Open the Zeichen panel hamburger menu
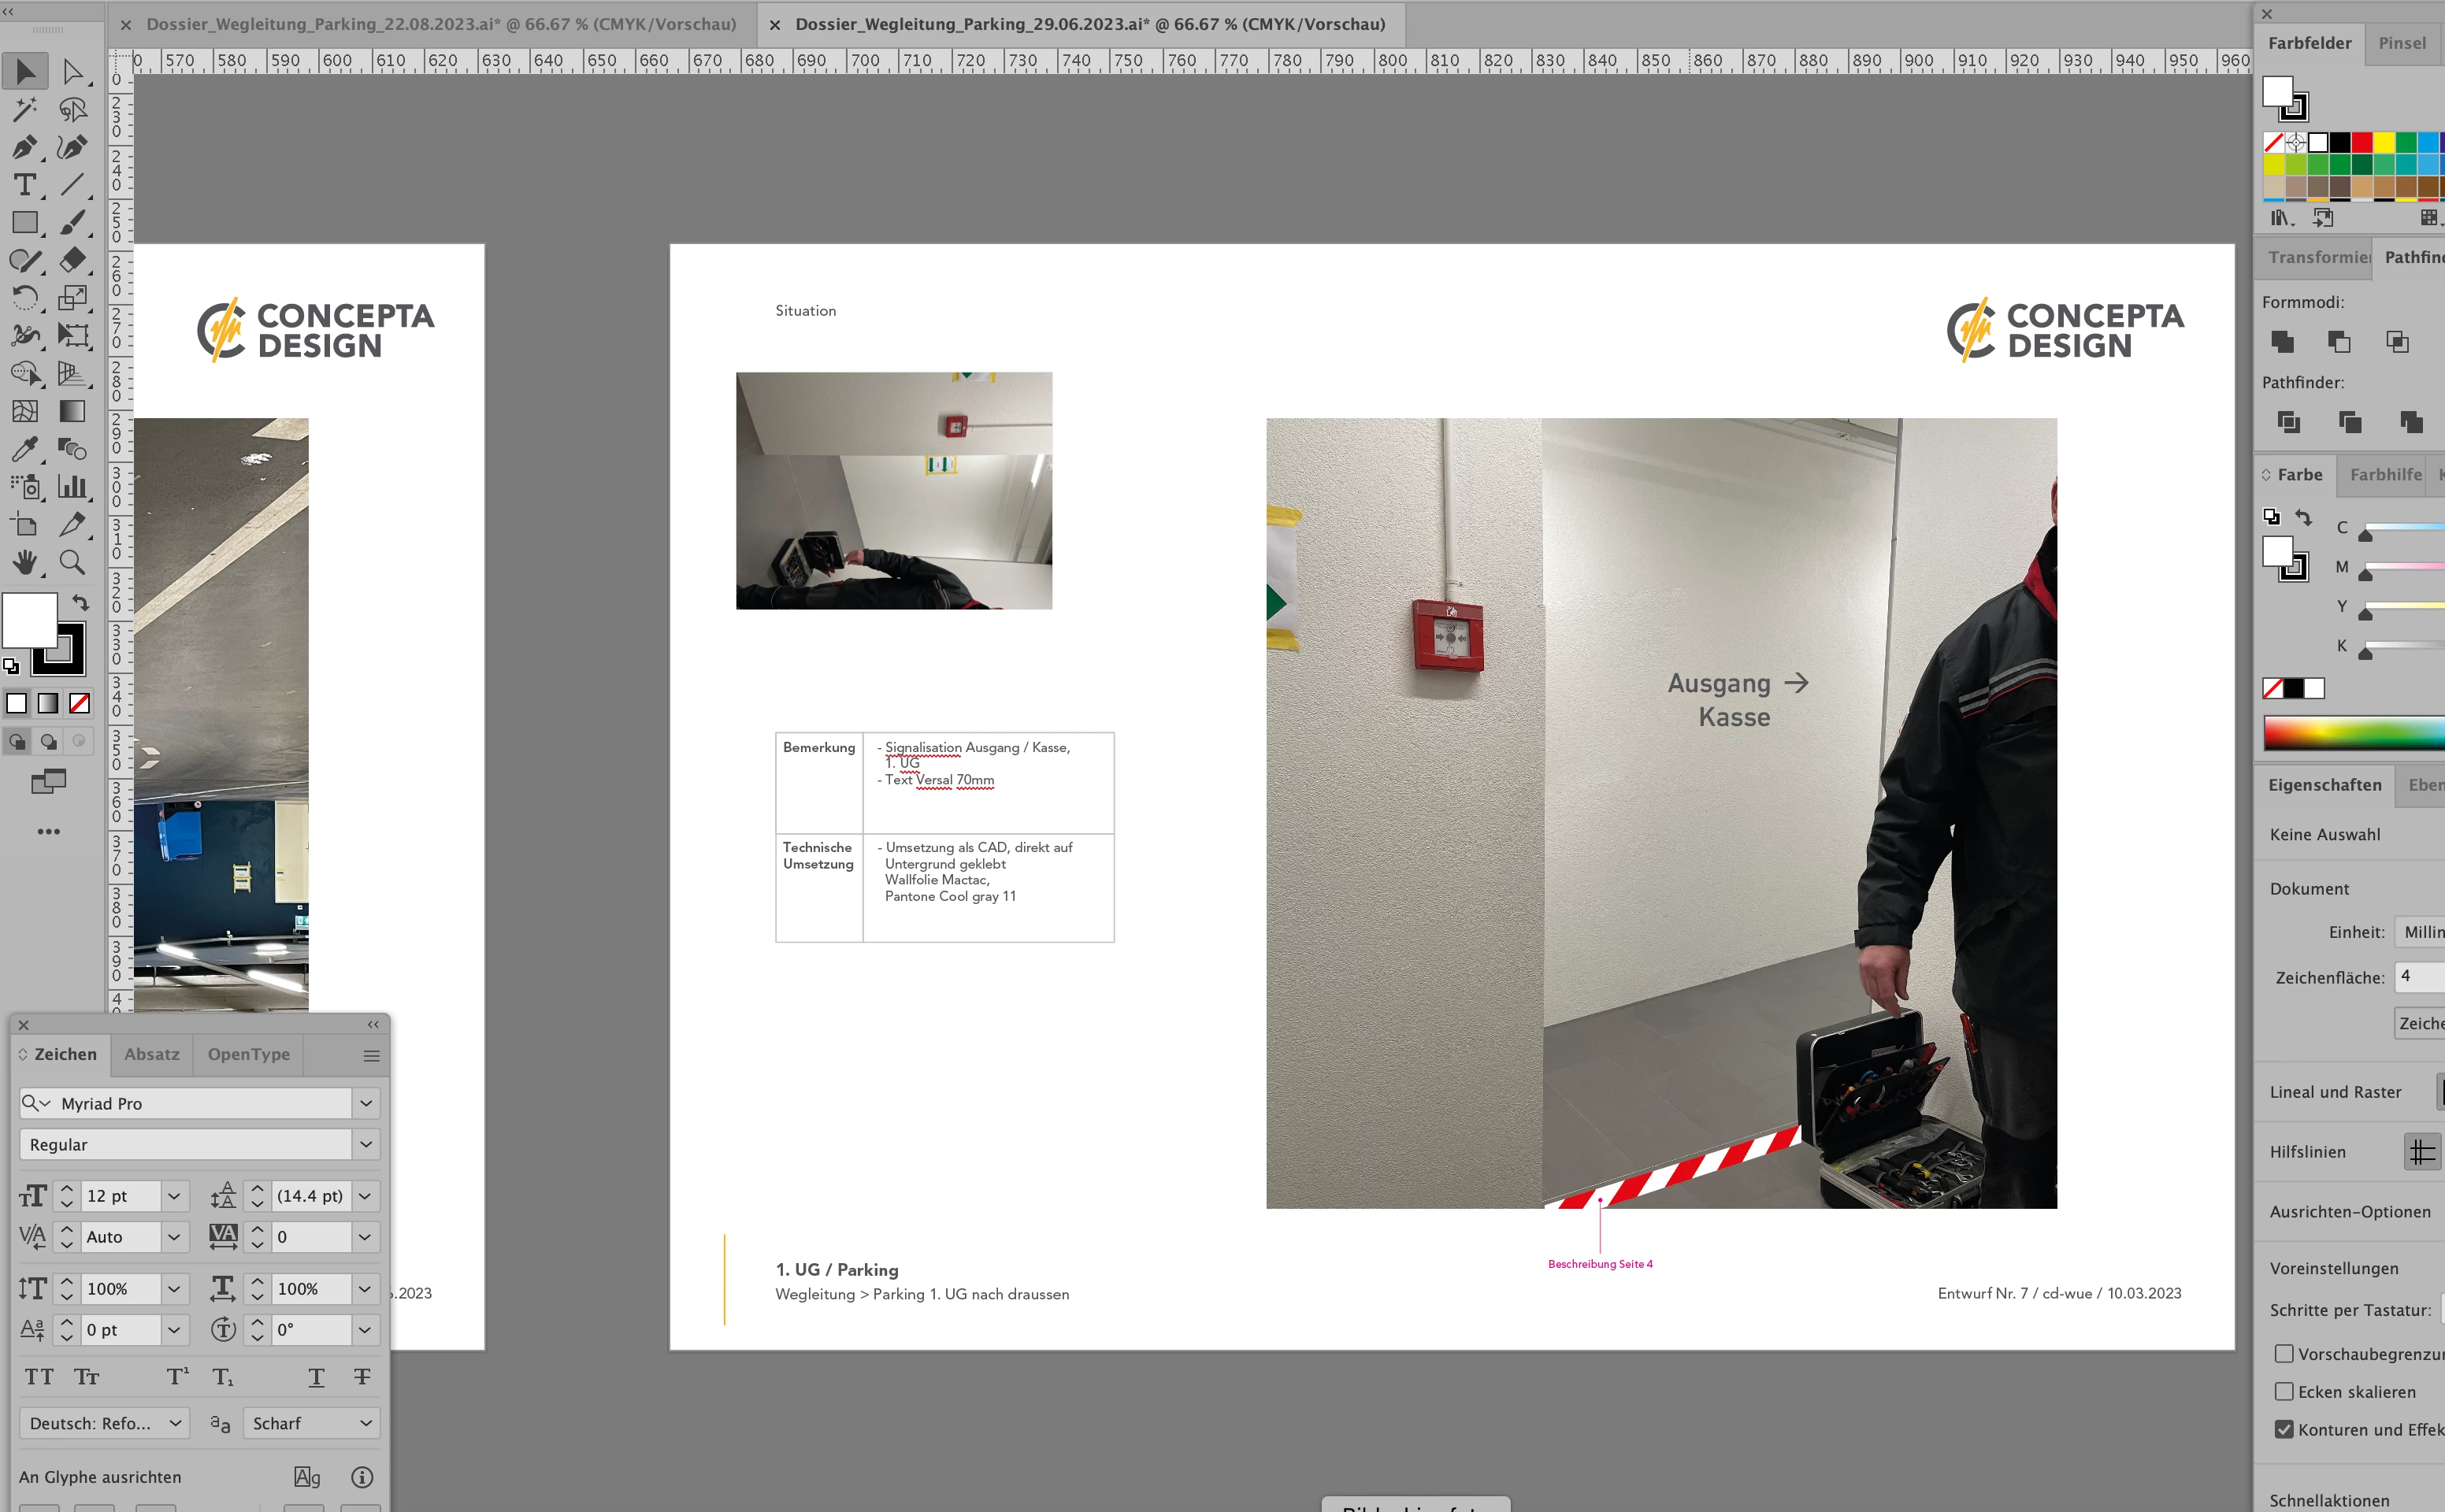The image size is (2445, 1512). [x=371, y=1056]
